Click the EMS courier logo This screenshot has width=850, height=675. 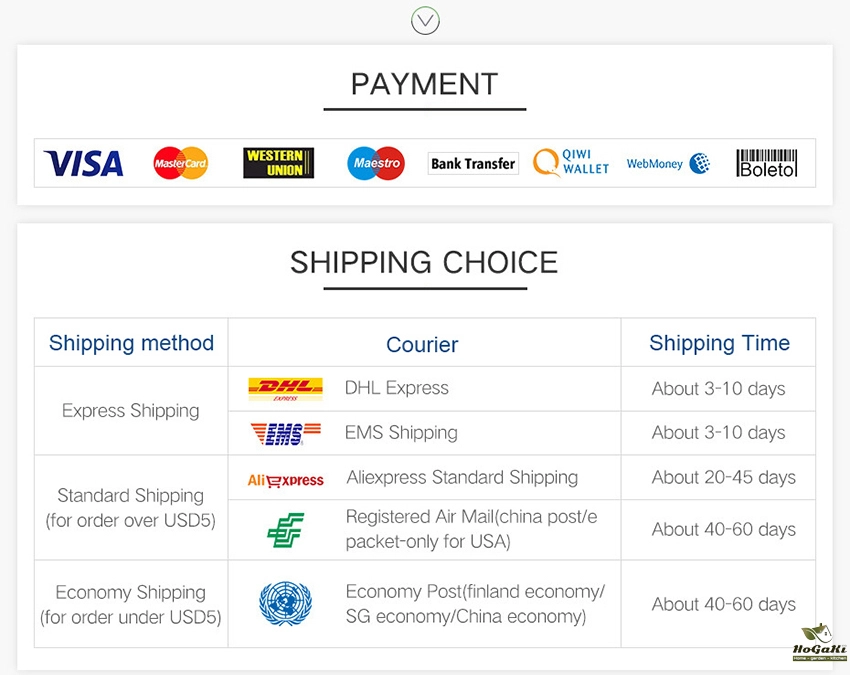[x=285, y=433]
